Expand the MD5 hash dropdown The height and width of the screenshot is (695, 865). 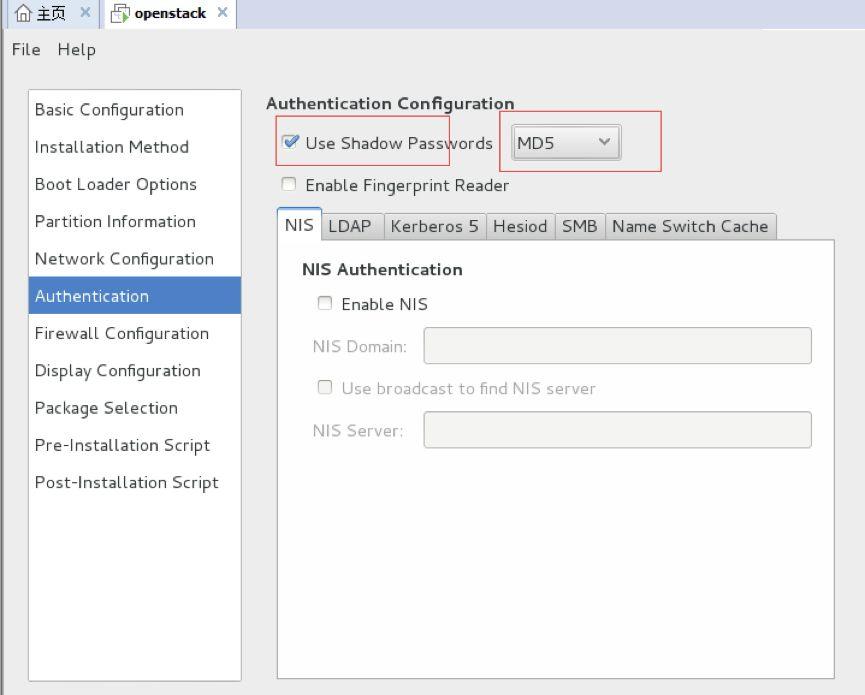click(x=565, y=143)
